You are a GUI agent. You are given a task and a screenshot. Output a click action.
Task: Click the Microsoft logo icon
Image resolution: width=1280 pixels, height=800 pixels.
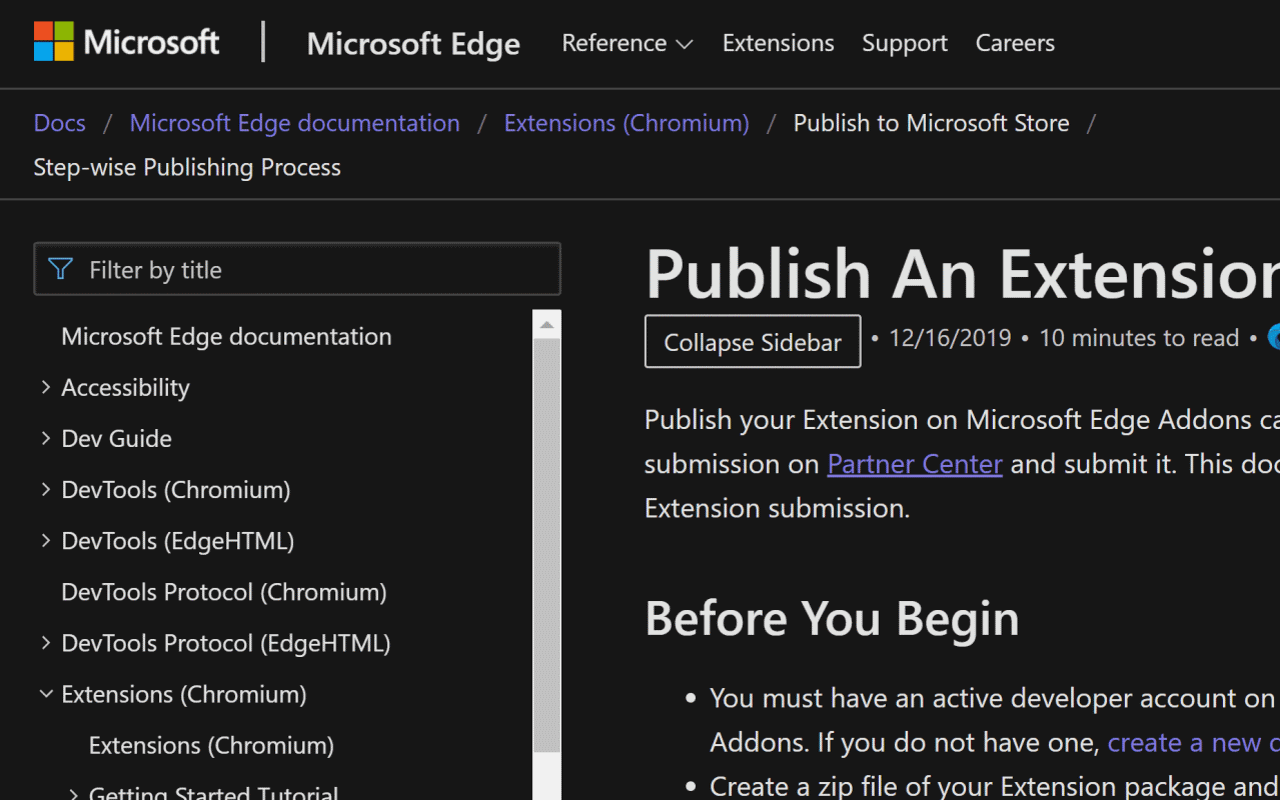(54, 42)
